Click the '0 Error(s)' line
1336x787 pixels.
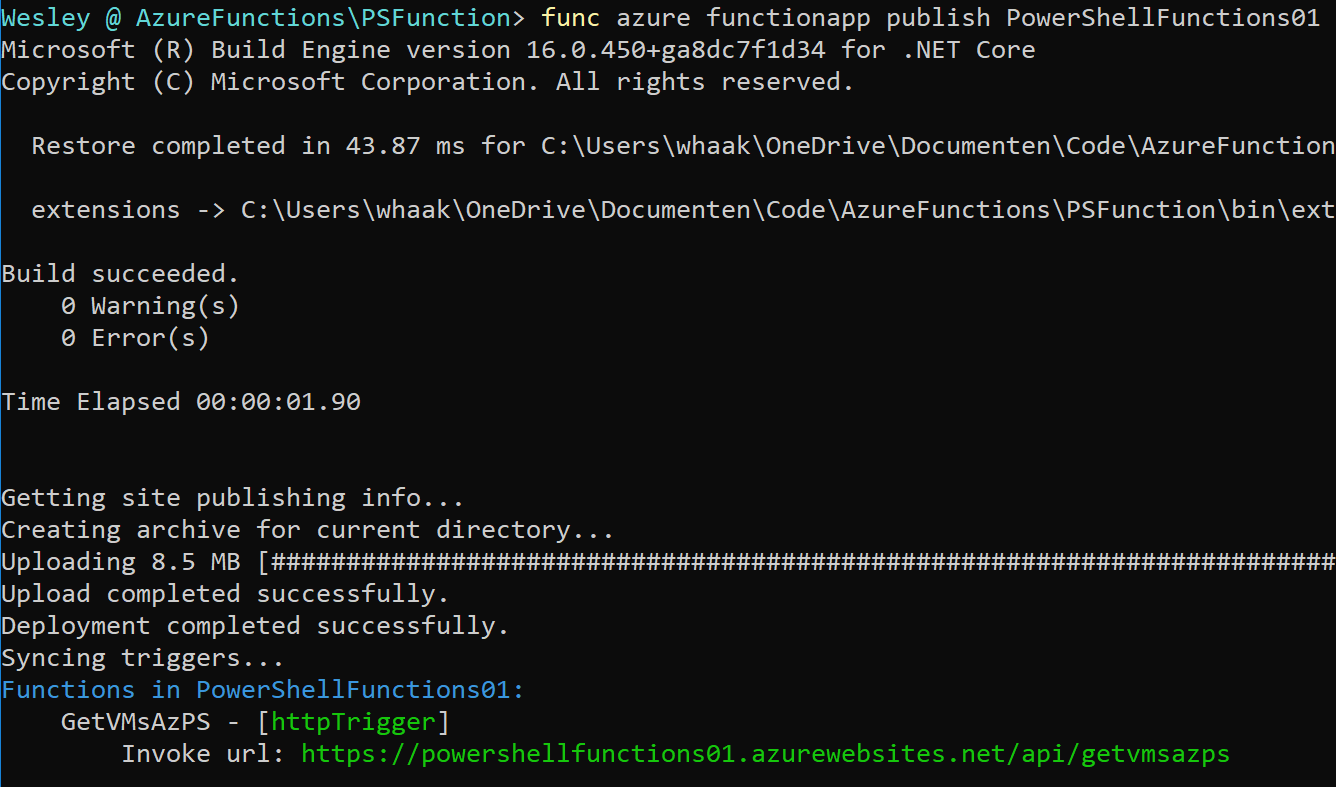136,338
